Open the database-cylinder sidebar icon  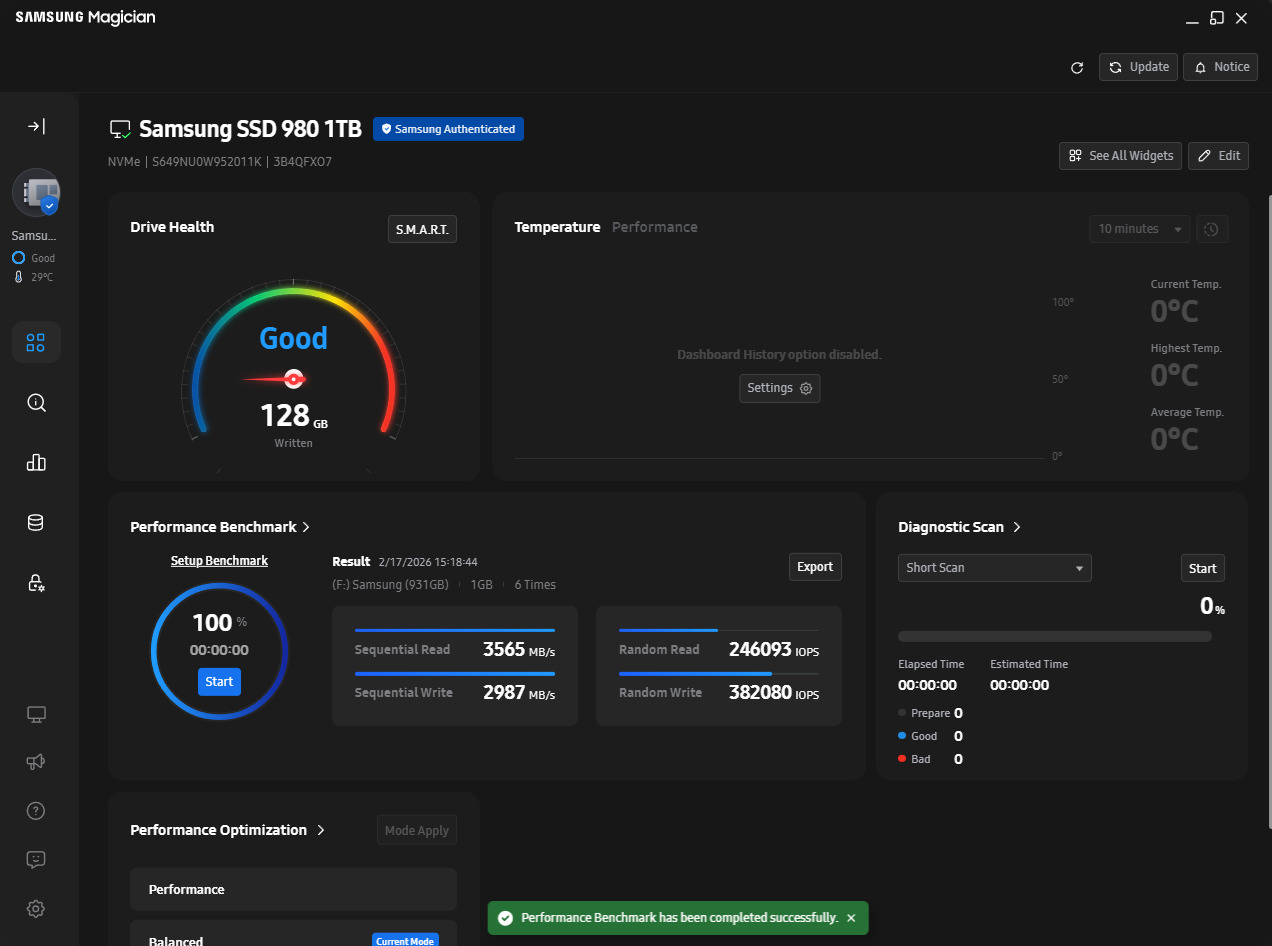pyautogui.click(x=36, y=523)
